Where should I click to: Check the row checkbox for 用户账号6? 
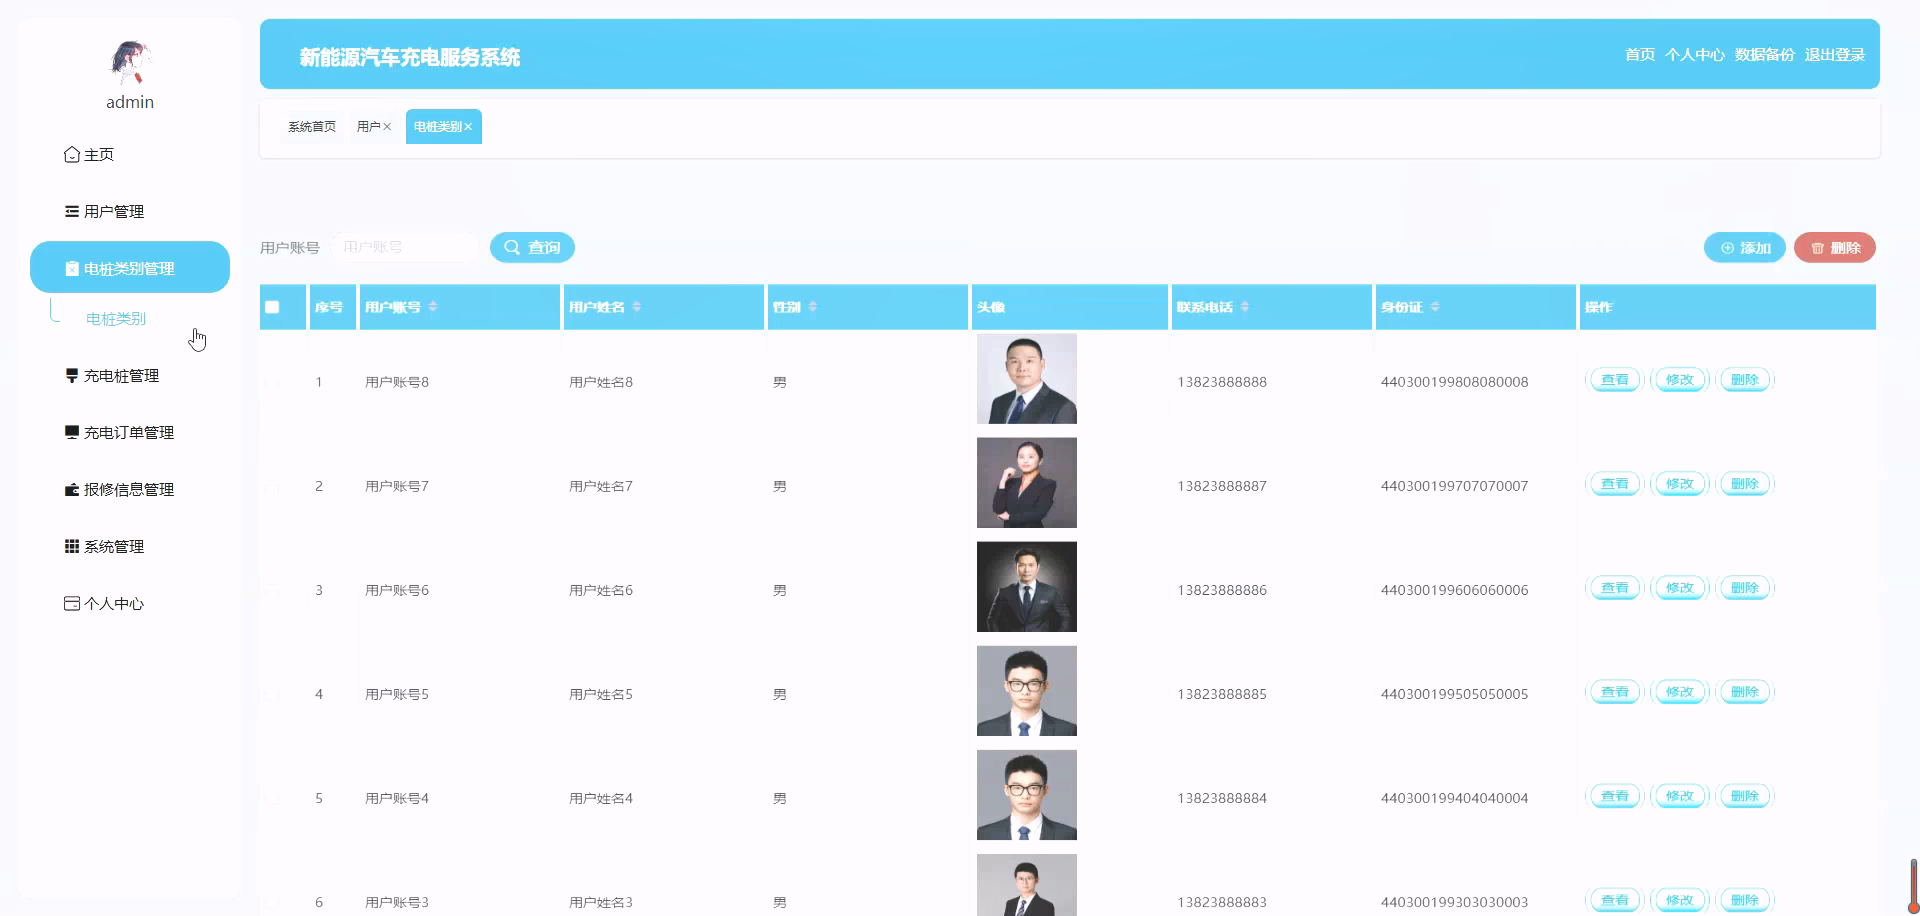point(271,590)
